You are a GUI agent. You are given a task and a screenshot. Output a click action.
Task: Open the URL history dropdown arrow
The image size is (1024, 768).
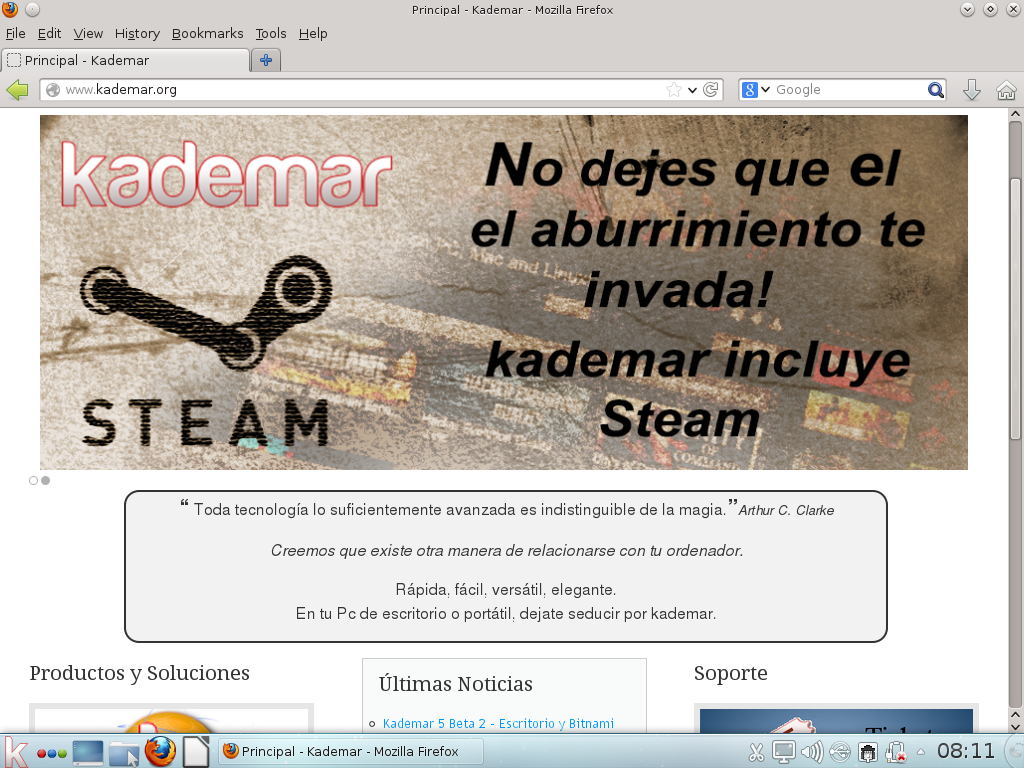692,90
